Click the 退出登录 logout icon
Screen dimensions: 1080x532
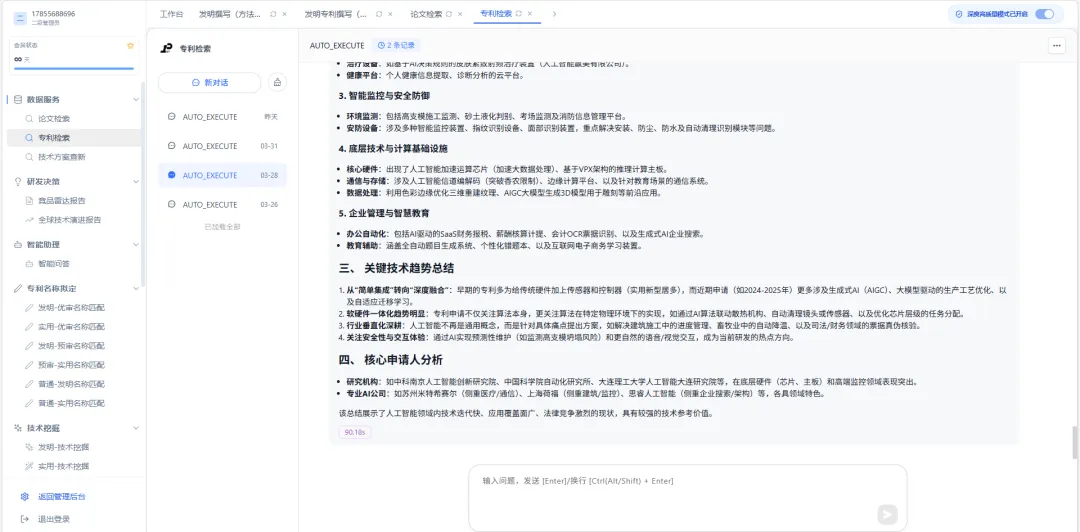coord(25,519)
